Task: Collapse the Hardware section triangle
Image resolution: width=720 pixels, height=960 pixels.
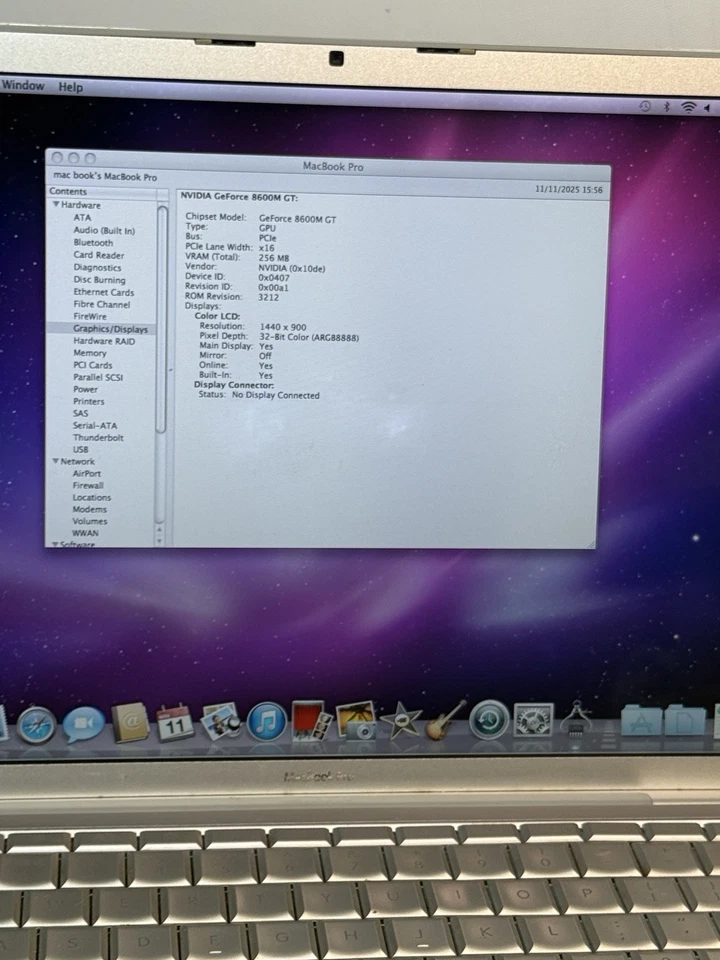Action: coord(56,204)
